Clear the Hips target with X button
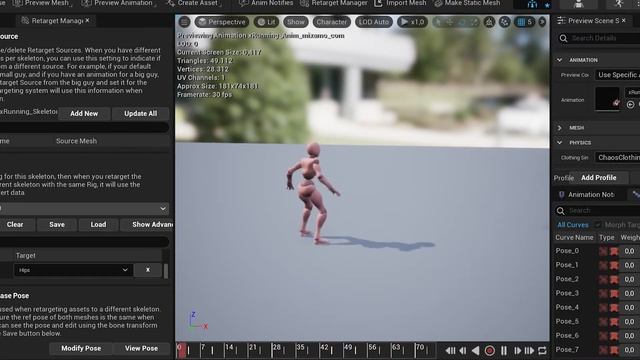 click(148, 270)
